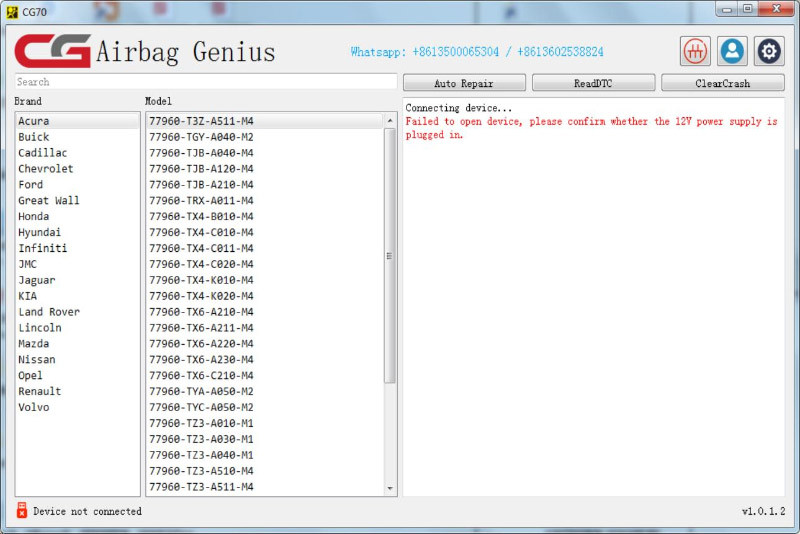Select model 77960-TZ3-A010-M1
800x534 pixels.
click(265, 423)
